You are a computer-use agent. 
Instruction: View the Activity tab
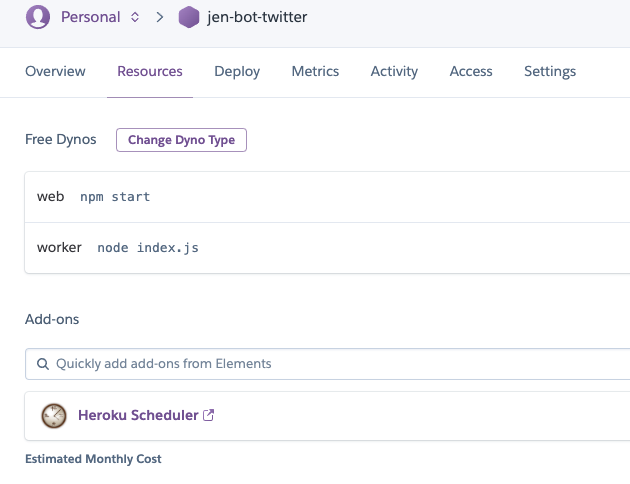(394, 71)
